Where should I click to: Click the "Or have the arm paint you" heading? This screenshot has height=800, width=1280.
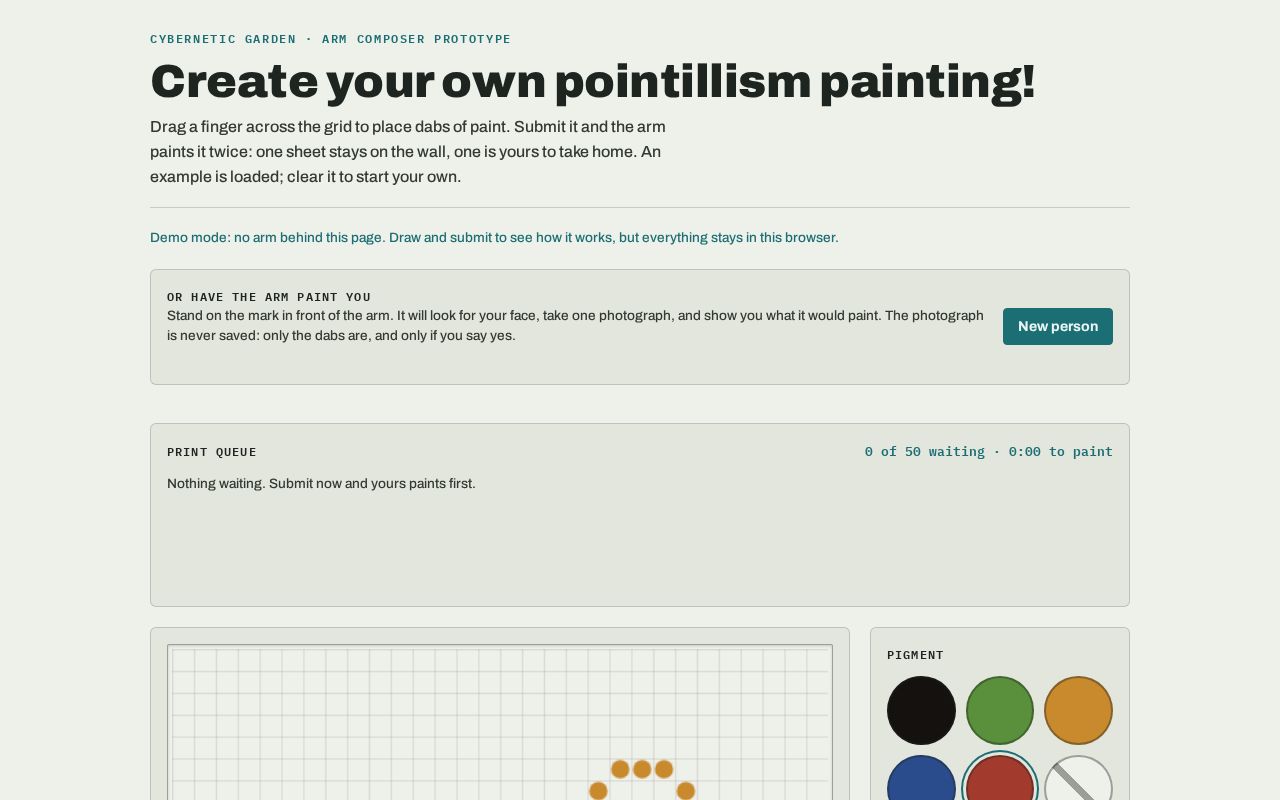pos(269,297)
